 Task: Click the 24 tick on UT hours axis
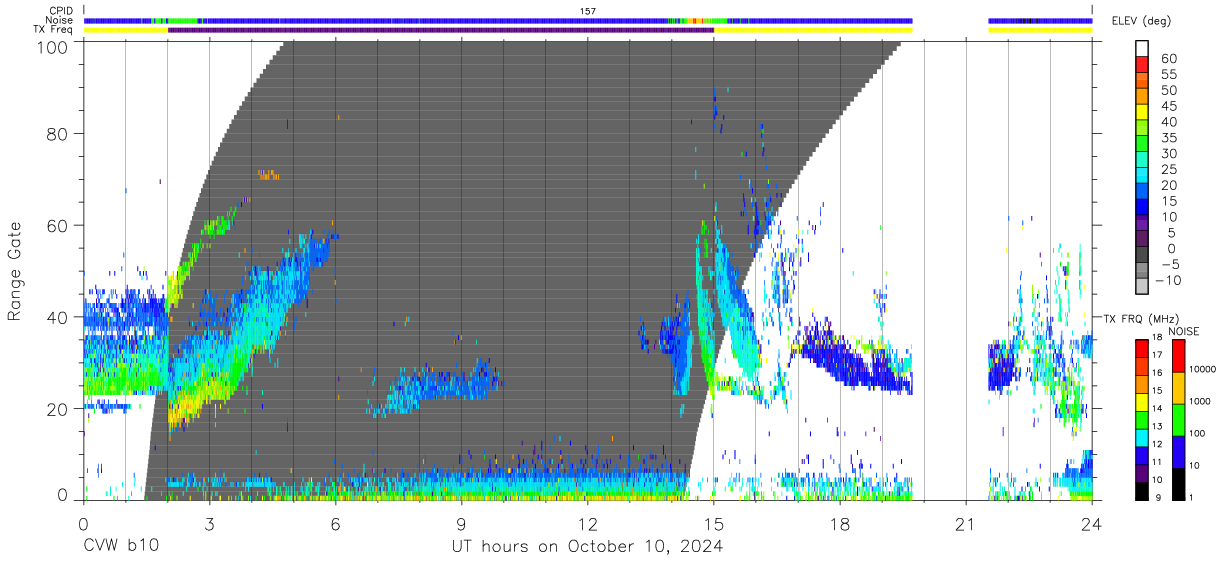(1091, 523)
